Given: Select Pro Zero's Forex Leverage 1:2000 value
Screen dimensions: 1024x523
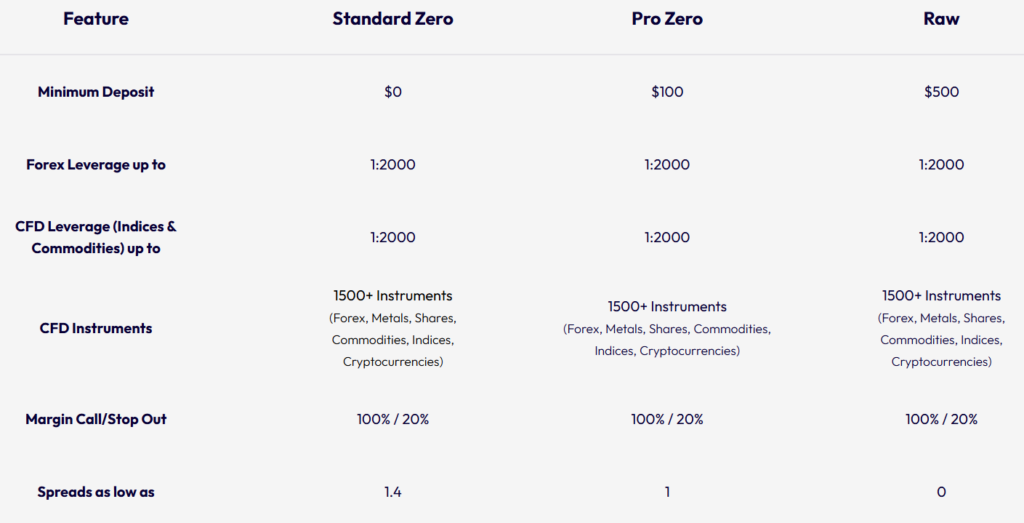Looking at the screenshot, I should [667, 165].
